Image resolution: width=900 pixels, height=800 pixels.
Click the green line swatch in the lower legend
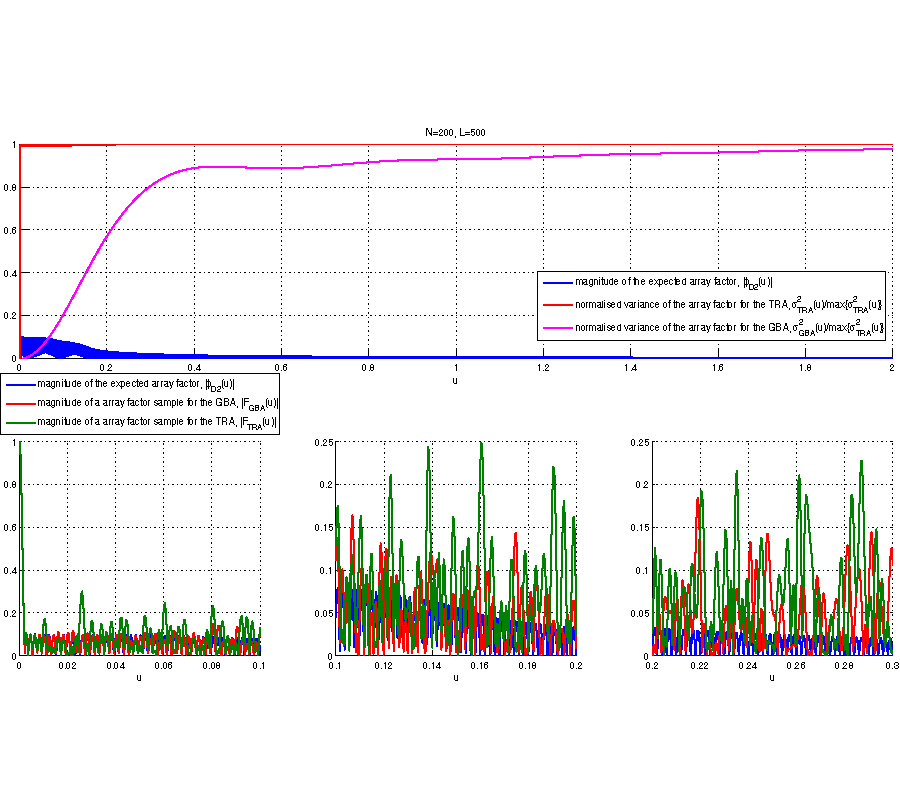18,425
